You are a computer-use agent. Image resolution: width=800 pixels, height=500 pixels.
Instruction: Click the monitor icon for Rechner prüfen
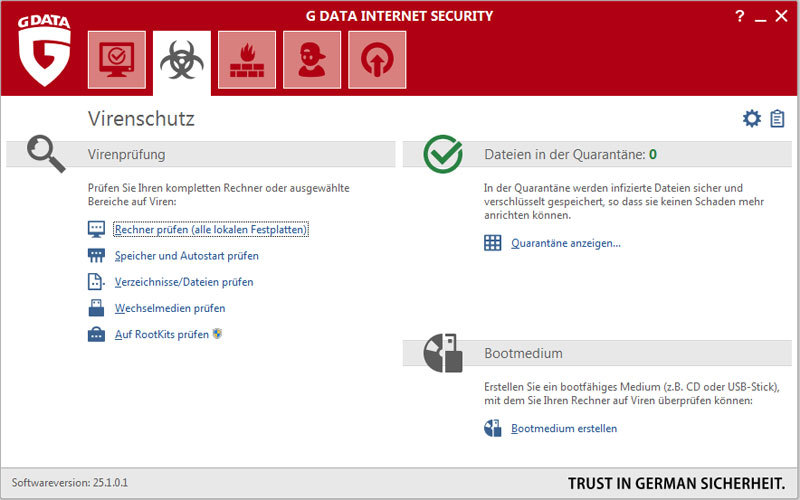pyautogui.click(x=96, y=229)
